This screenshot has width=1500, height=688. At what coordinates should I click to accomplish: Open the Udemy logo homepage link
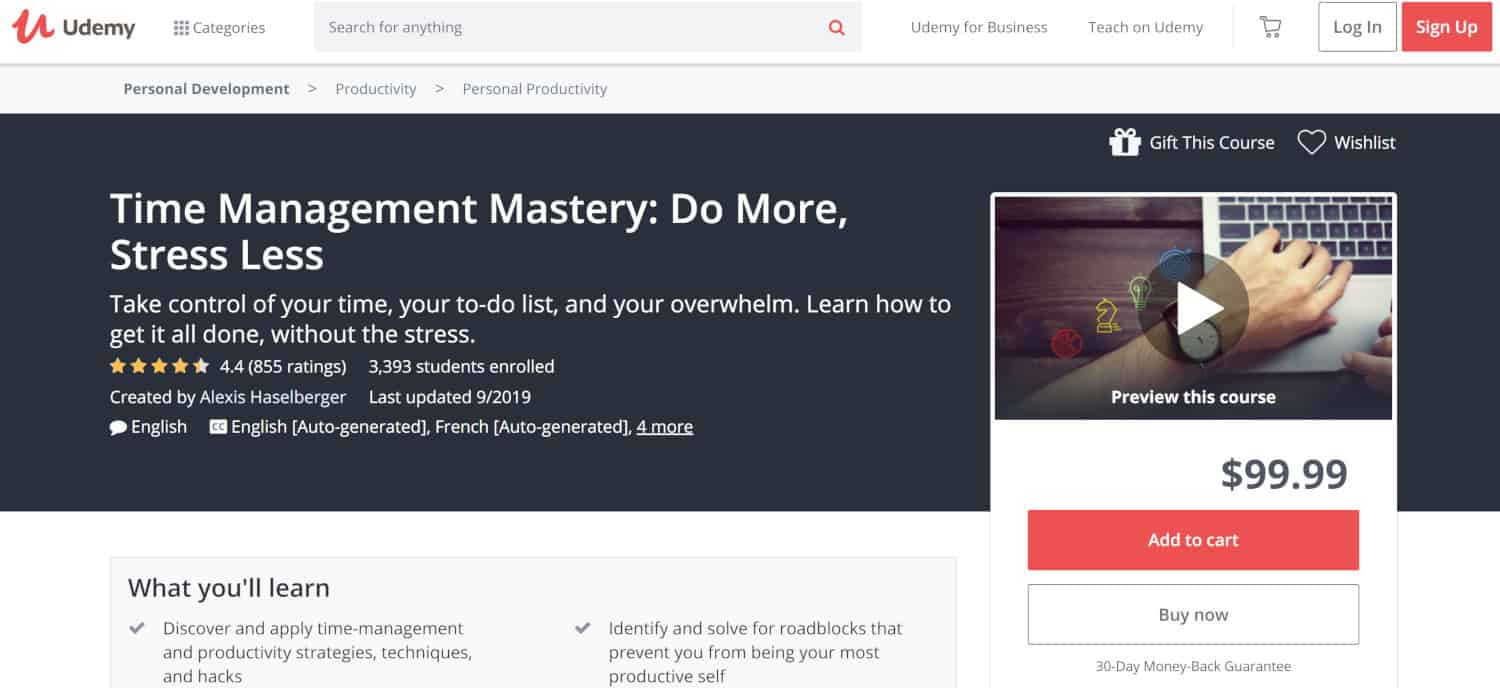[74, 27]
